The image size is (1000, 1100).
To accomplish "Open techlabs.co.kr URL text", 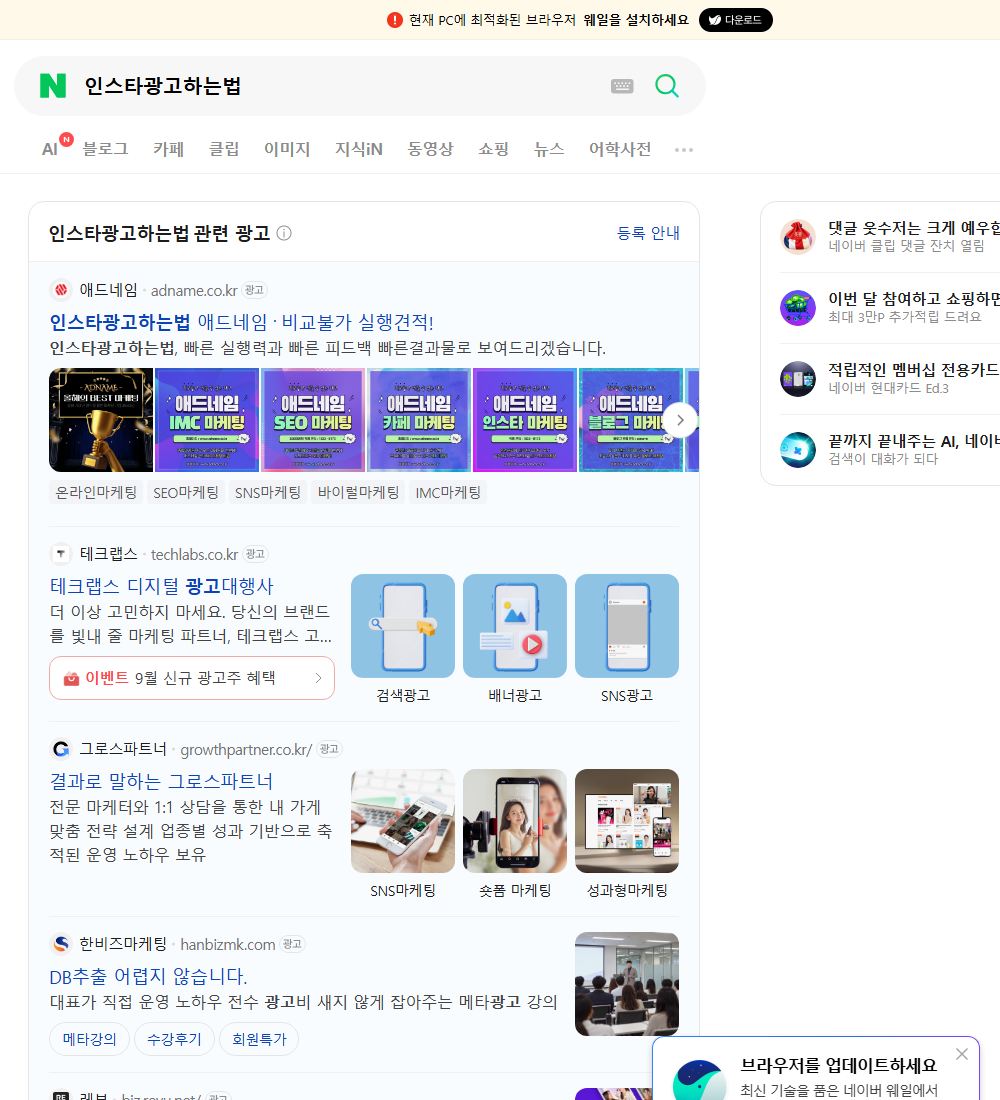I will 194,554.
